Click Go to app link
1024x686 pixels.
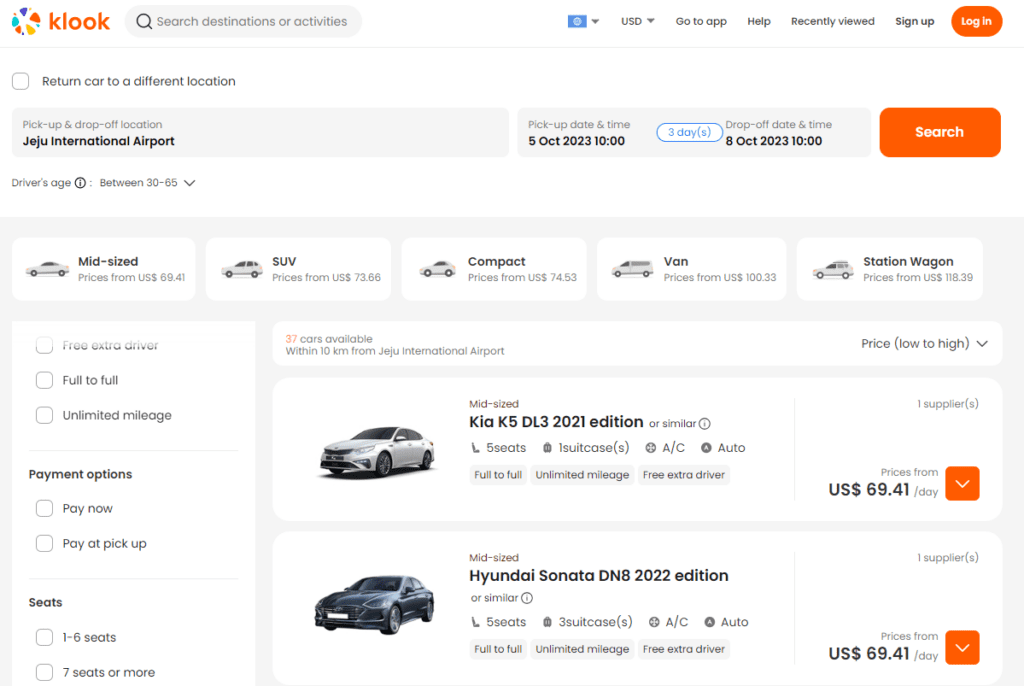point(701,22)
